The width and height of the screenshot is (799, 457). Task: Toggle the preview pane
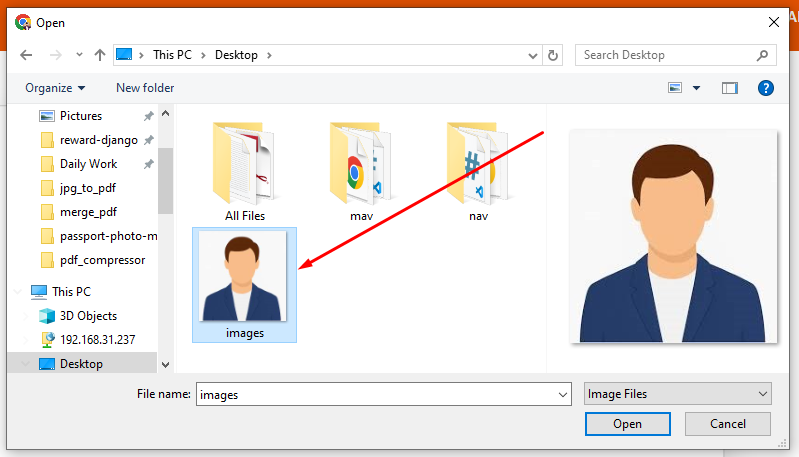[x=730, y=88]
